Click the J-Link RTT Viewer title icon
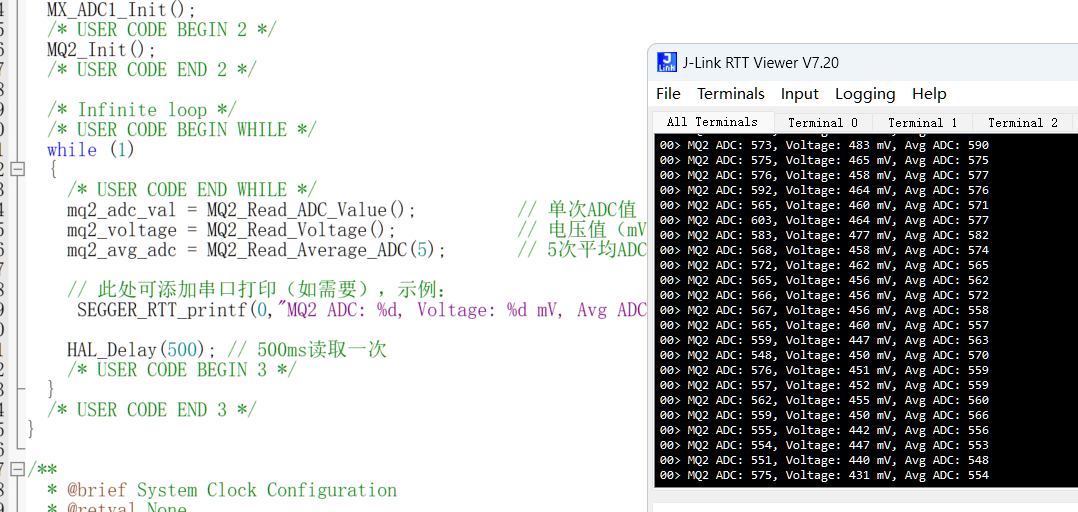Screen dimensions: 1078x512 [667, 63]
